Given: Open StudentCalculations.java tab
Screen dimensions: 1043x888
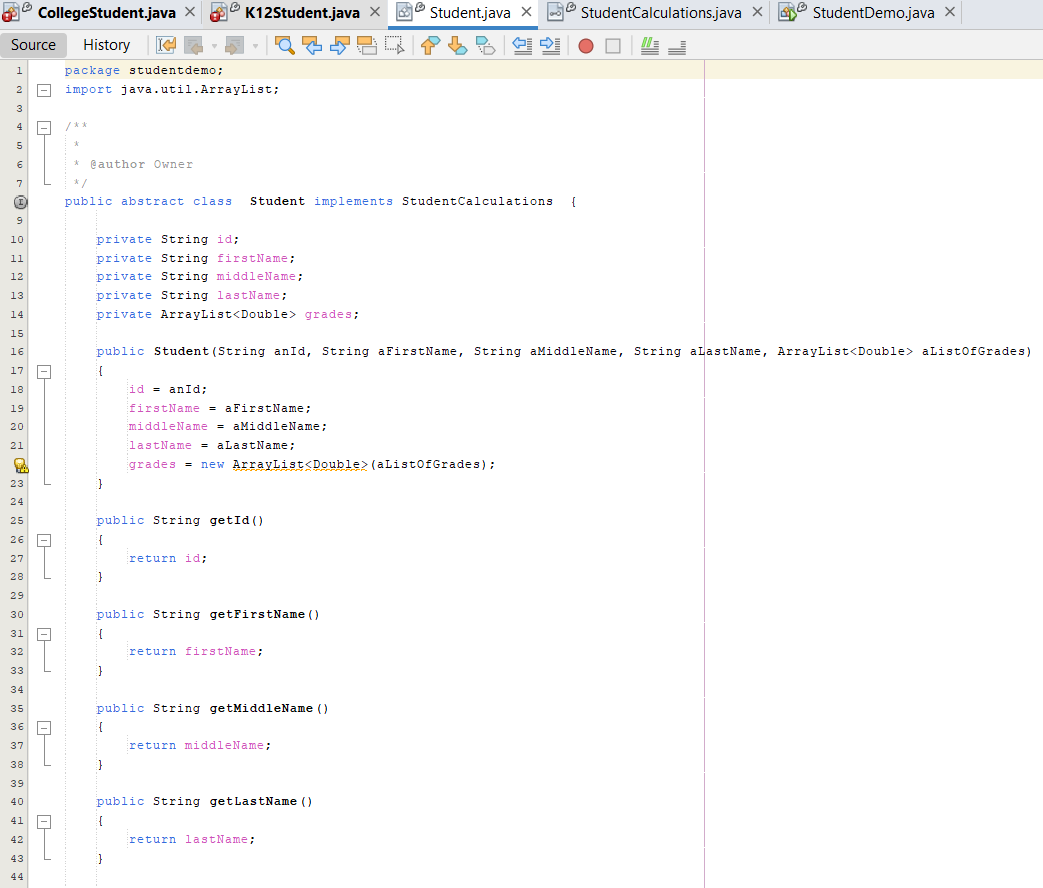Looking at the screenshot, I should [661, 13].
